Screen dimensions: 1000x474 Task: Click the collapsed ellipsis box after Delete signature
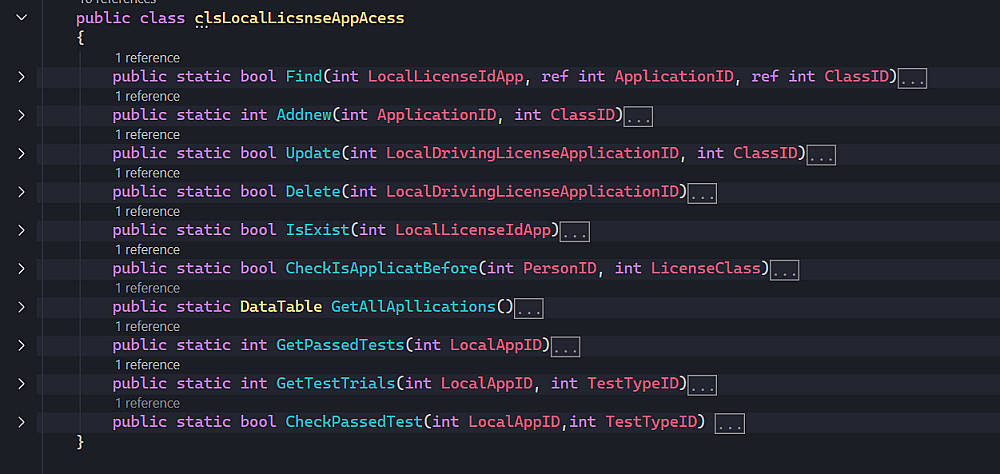[x=702, y=193]
